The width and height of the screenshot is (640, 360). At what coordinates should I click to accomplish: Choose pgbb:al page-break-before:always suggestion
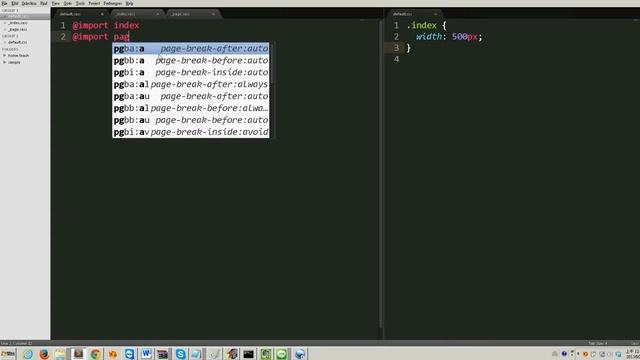point(191,108)
